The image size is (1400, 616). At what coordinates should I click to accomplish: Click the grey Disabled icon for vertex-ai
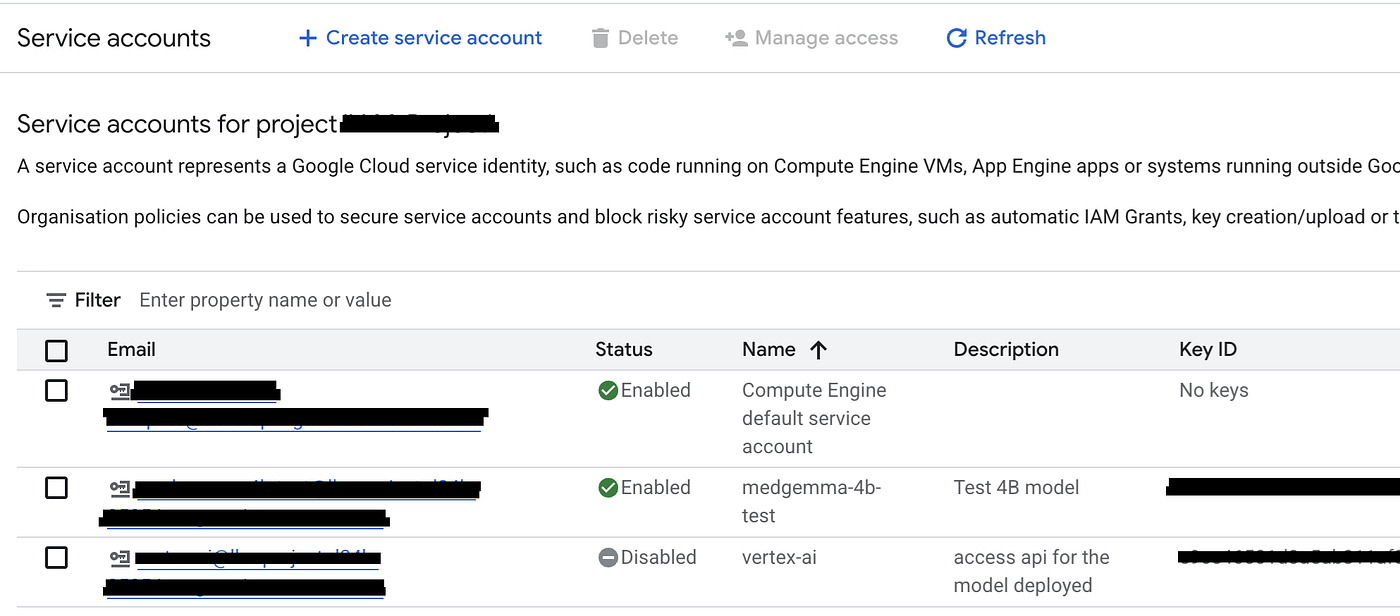click(607, 557)
